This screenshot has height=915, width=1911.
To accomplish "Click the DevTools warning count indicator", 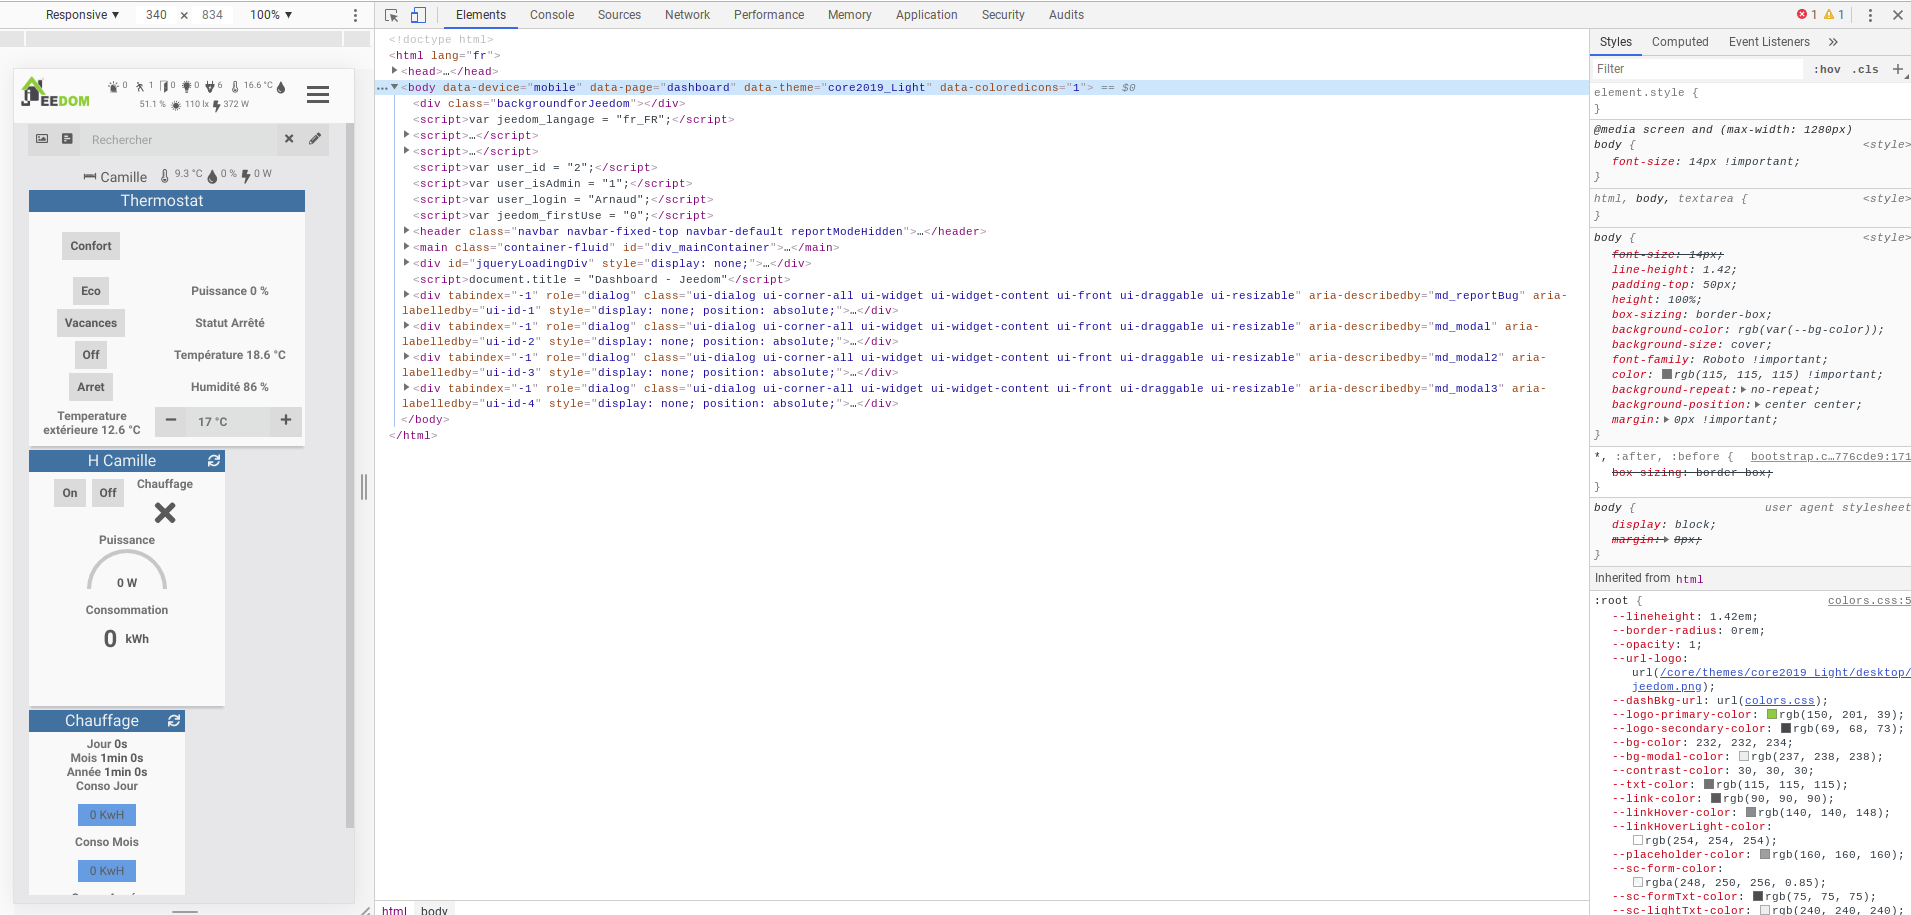I will [x=1834, y=15].
